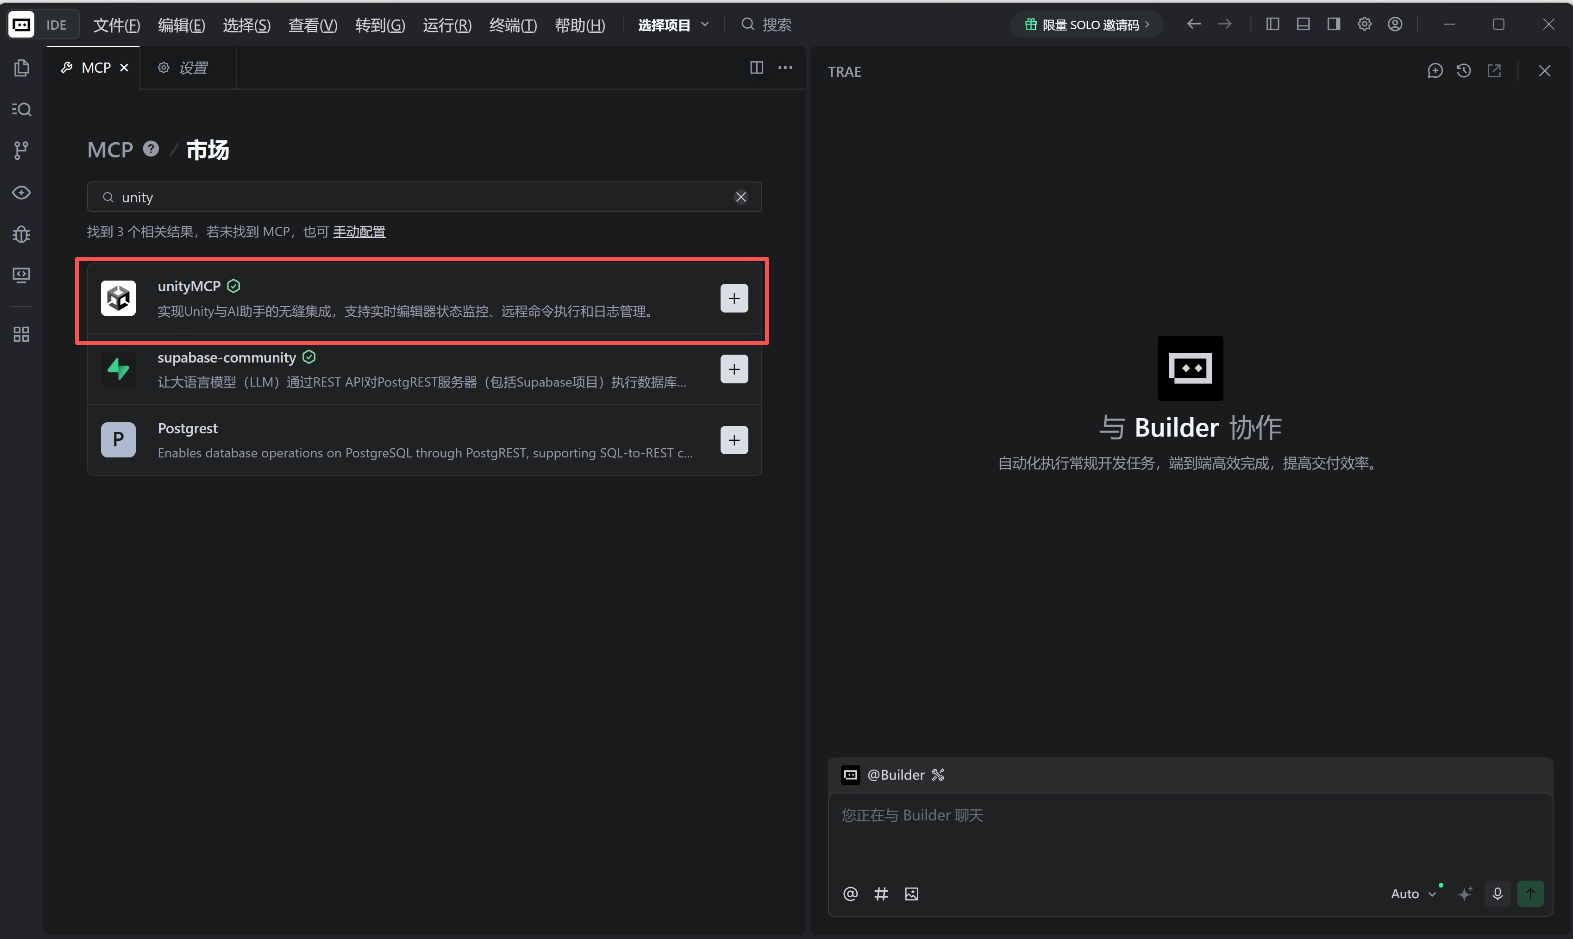
Task: Click the sparkle prompt enhance icon
Action: [x=1465, y=894]
